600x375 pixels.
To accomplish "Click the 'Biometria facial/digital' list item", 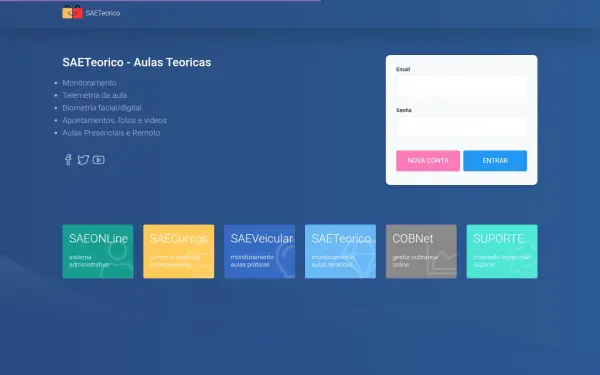I will [x=102, y=108].
